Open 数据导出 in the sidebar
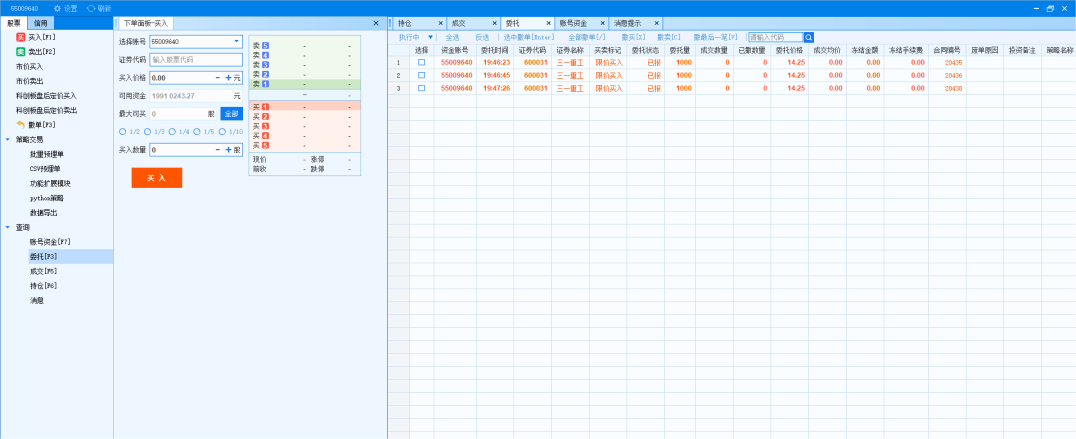Screen dimensions: 1076x439 [x=43, y=213]
